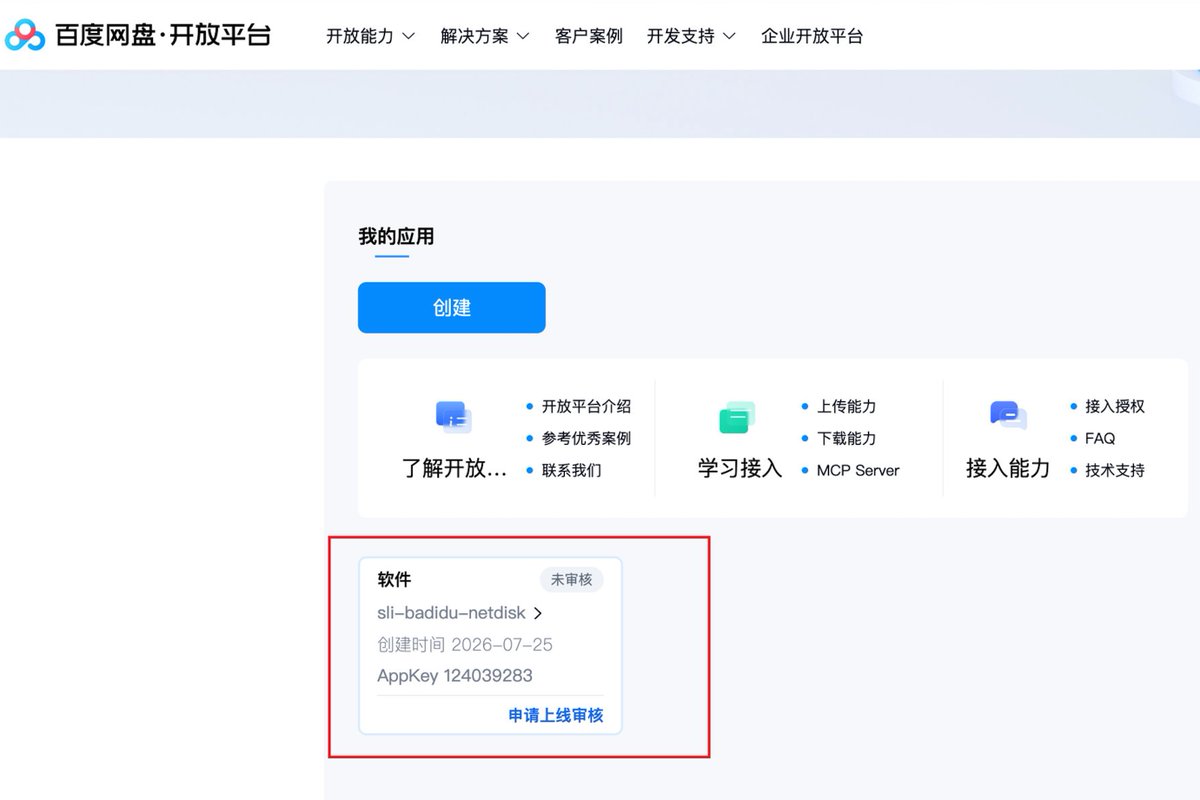The height and width of the screenshot is (800, 1200).
Task: Open the 上传能力 link
Action: tap(846, 407)
